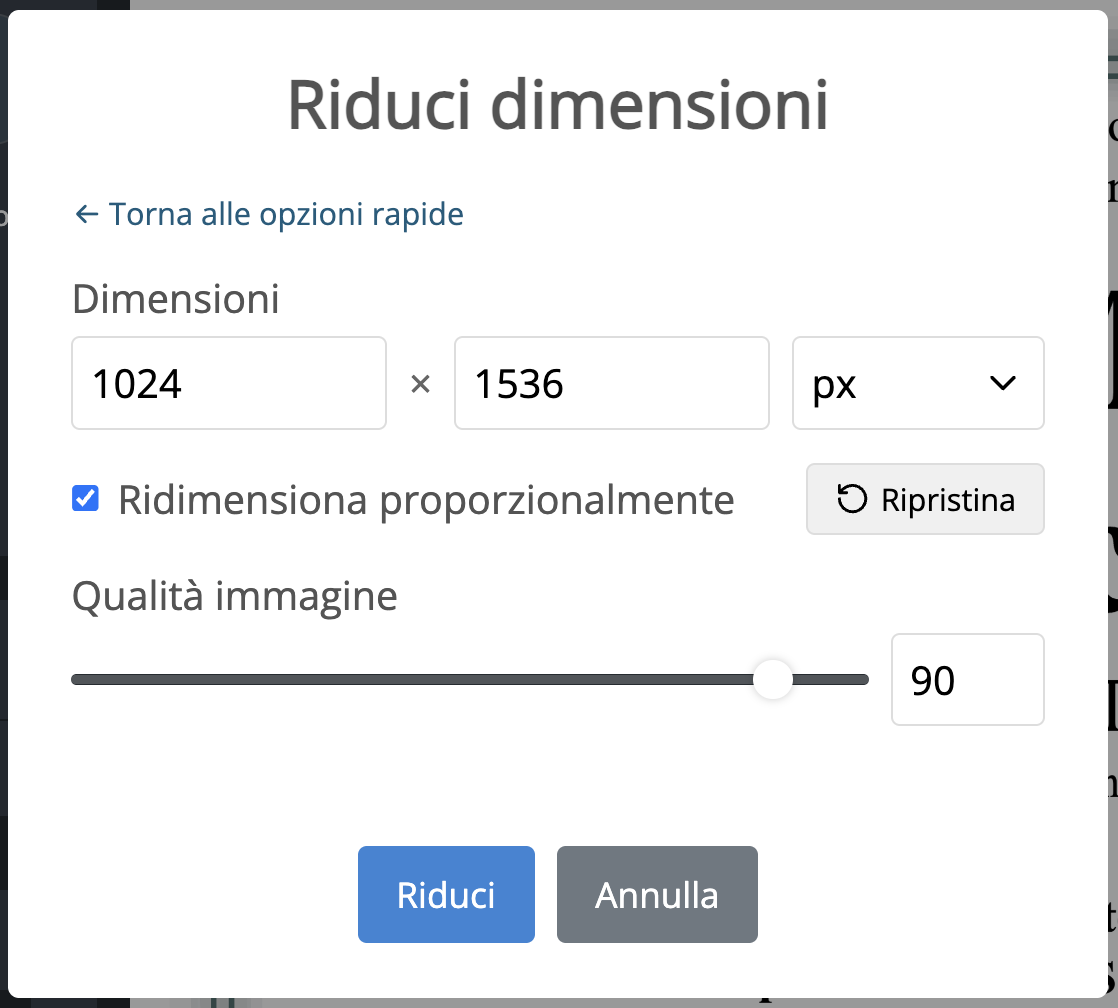This screenshot has height=1008, width=1118.
Task: Disable the Ridimensiona proporzionalmente checkbox
Action: 85,498
